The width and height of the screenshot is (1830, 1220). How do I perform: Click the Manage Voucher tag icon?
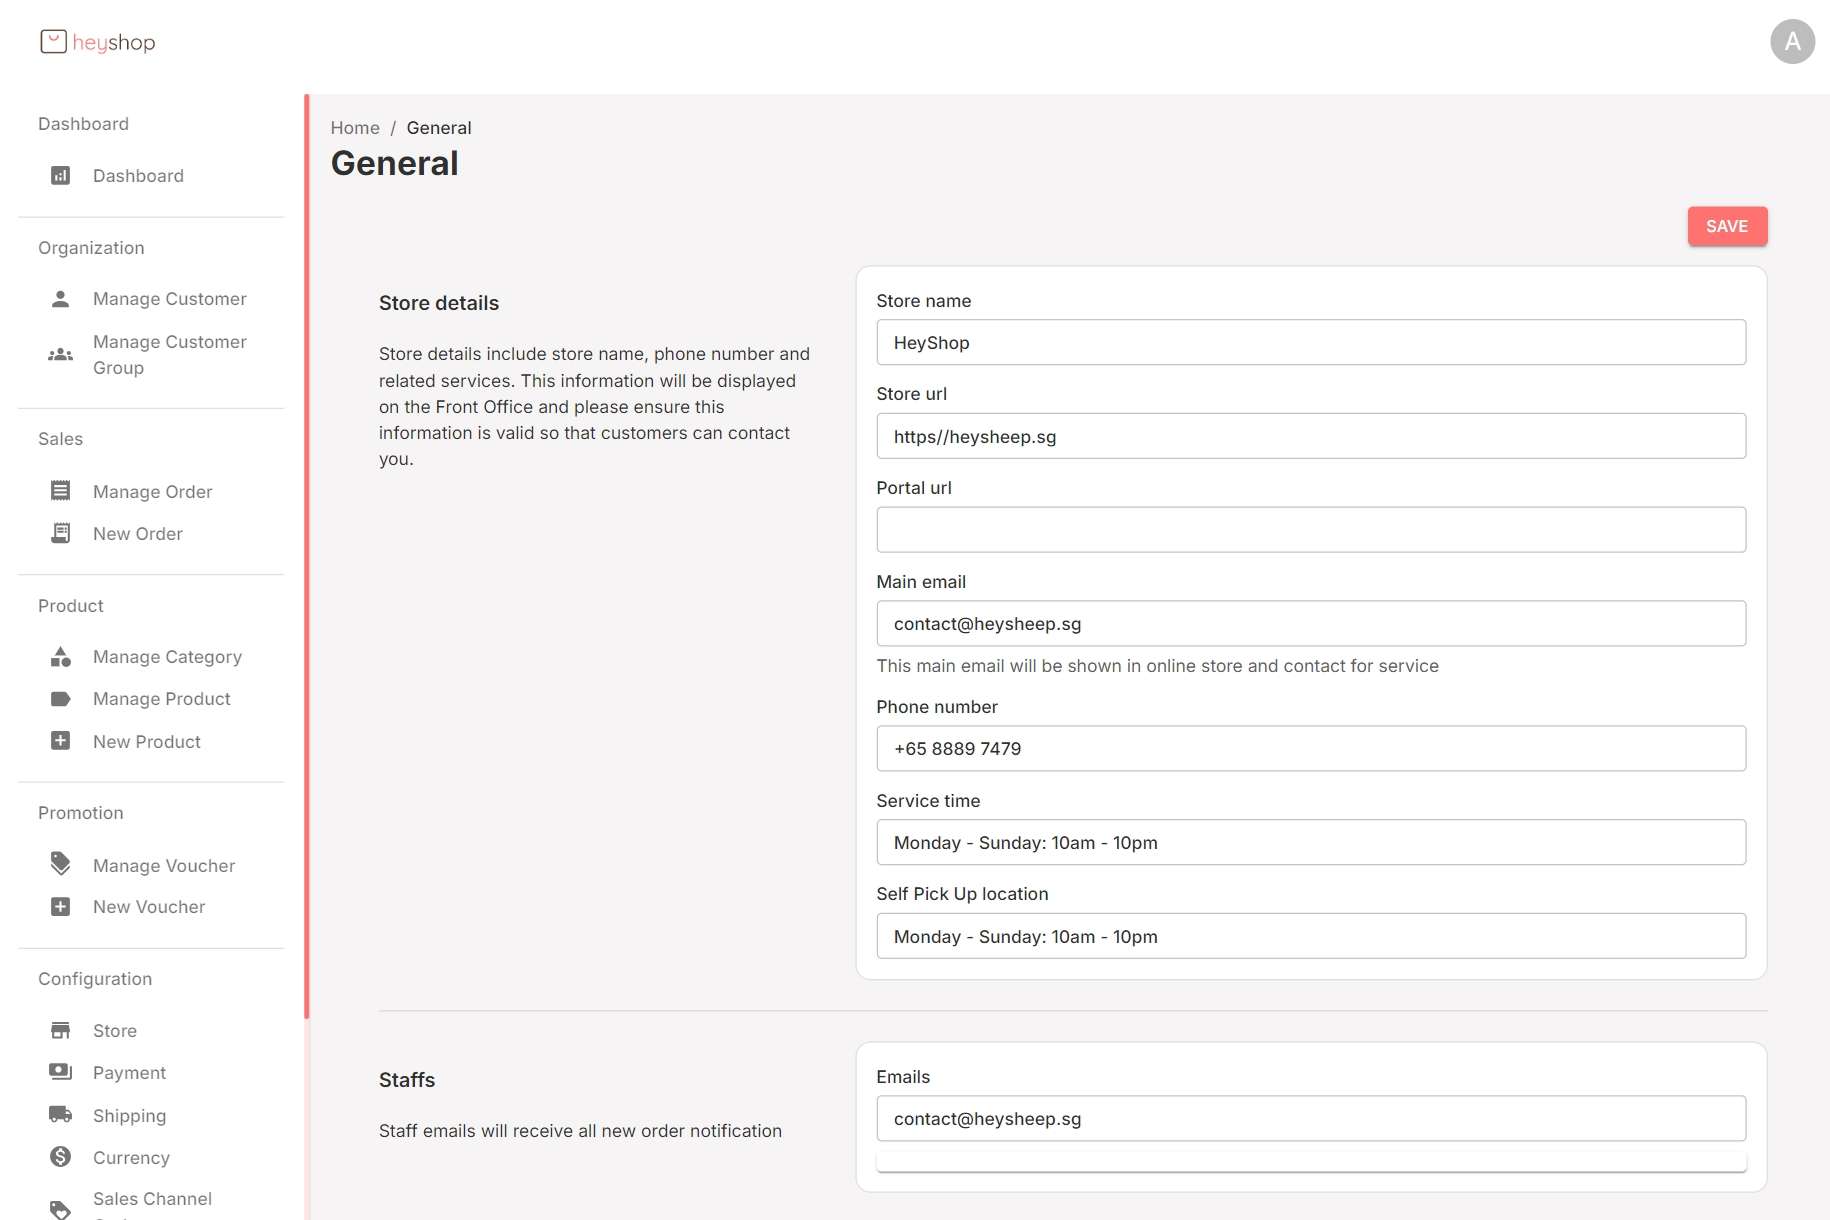60,864
